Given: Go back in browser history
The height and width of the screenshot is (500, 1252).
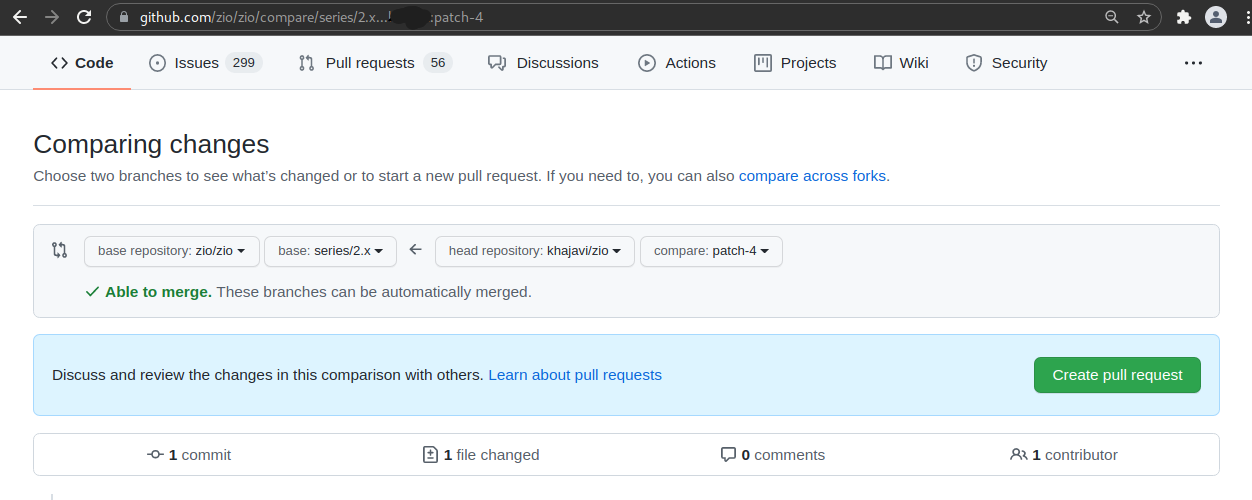Looking at the screenshot, I should pyautogui.click(x=19, y=17).
